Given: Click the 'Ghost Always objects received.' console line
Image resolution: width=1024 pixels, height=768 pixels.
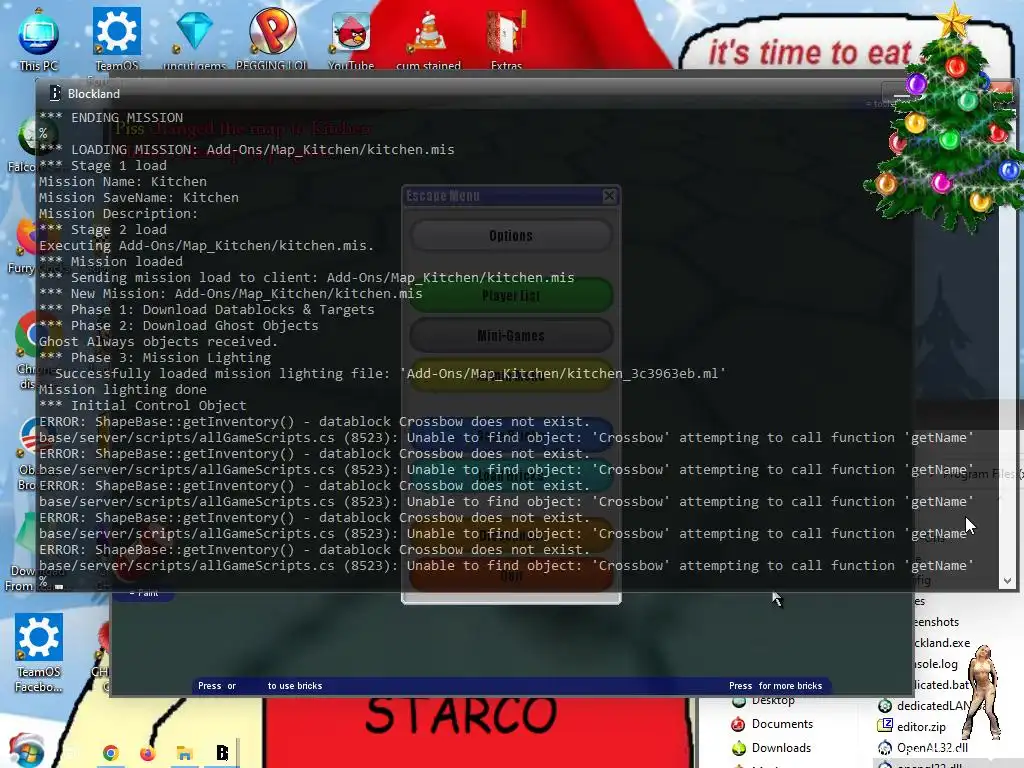Looking at the screenshot, I should tap(158, 342).
